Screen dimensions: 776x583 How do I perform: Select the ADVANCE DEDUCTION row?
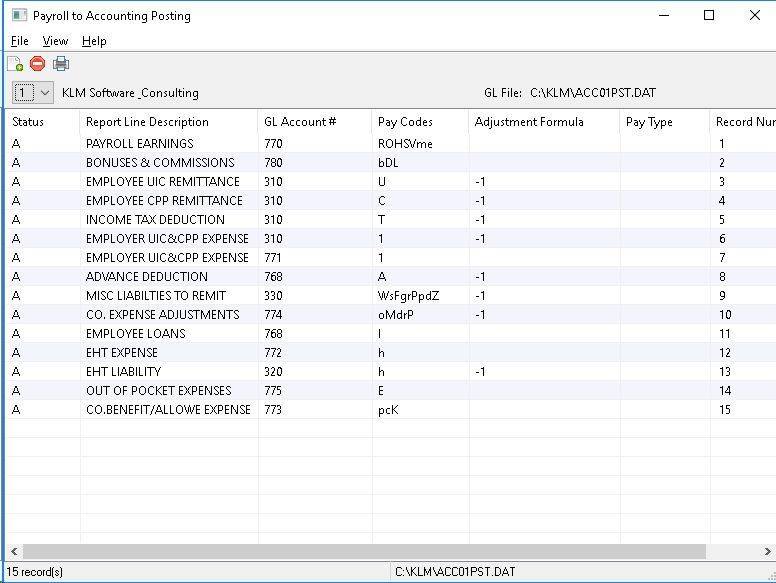[x=390, y=277]
